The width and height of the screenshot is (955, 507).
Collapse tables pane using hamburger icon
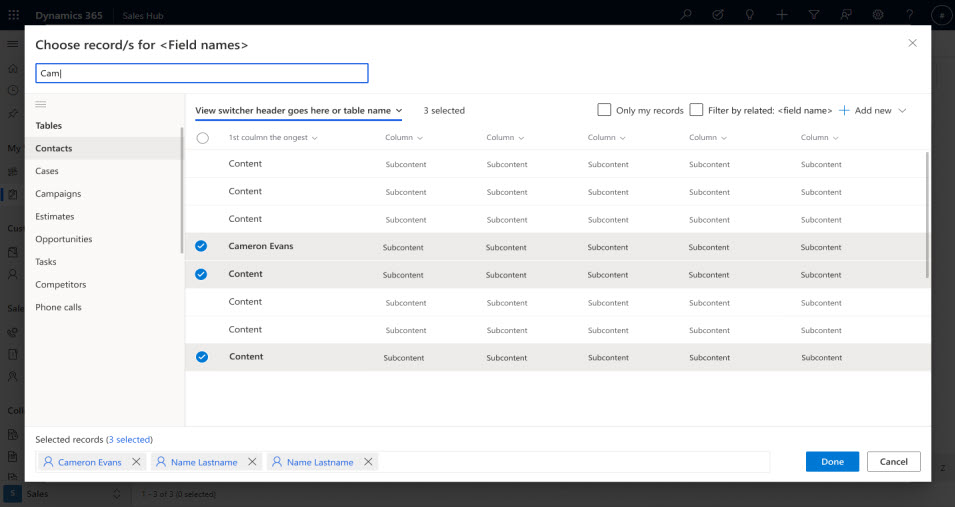[x=41, y=104]
